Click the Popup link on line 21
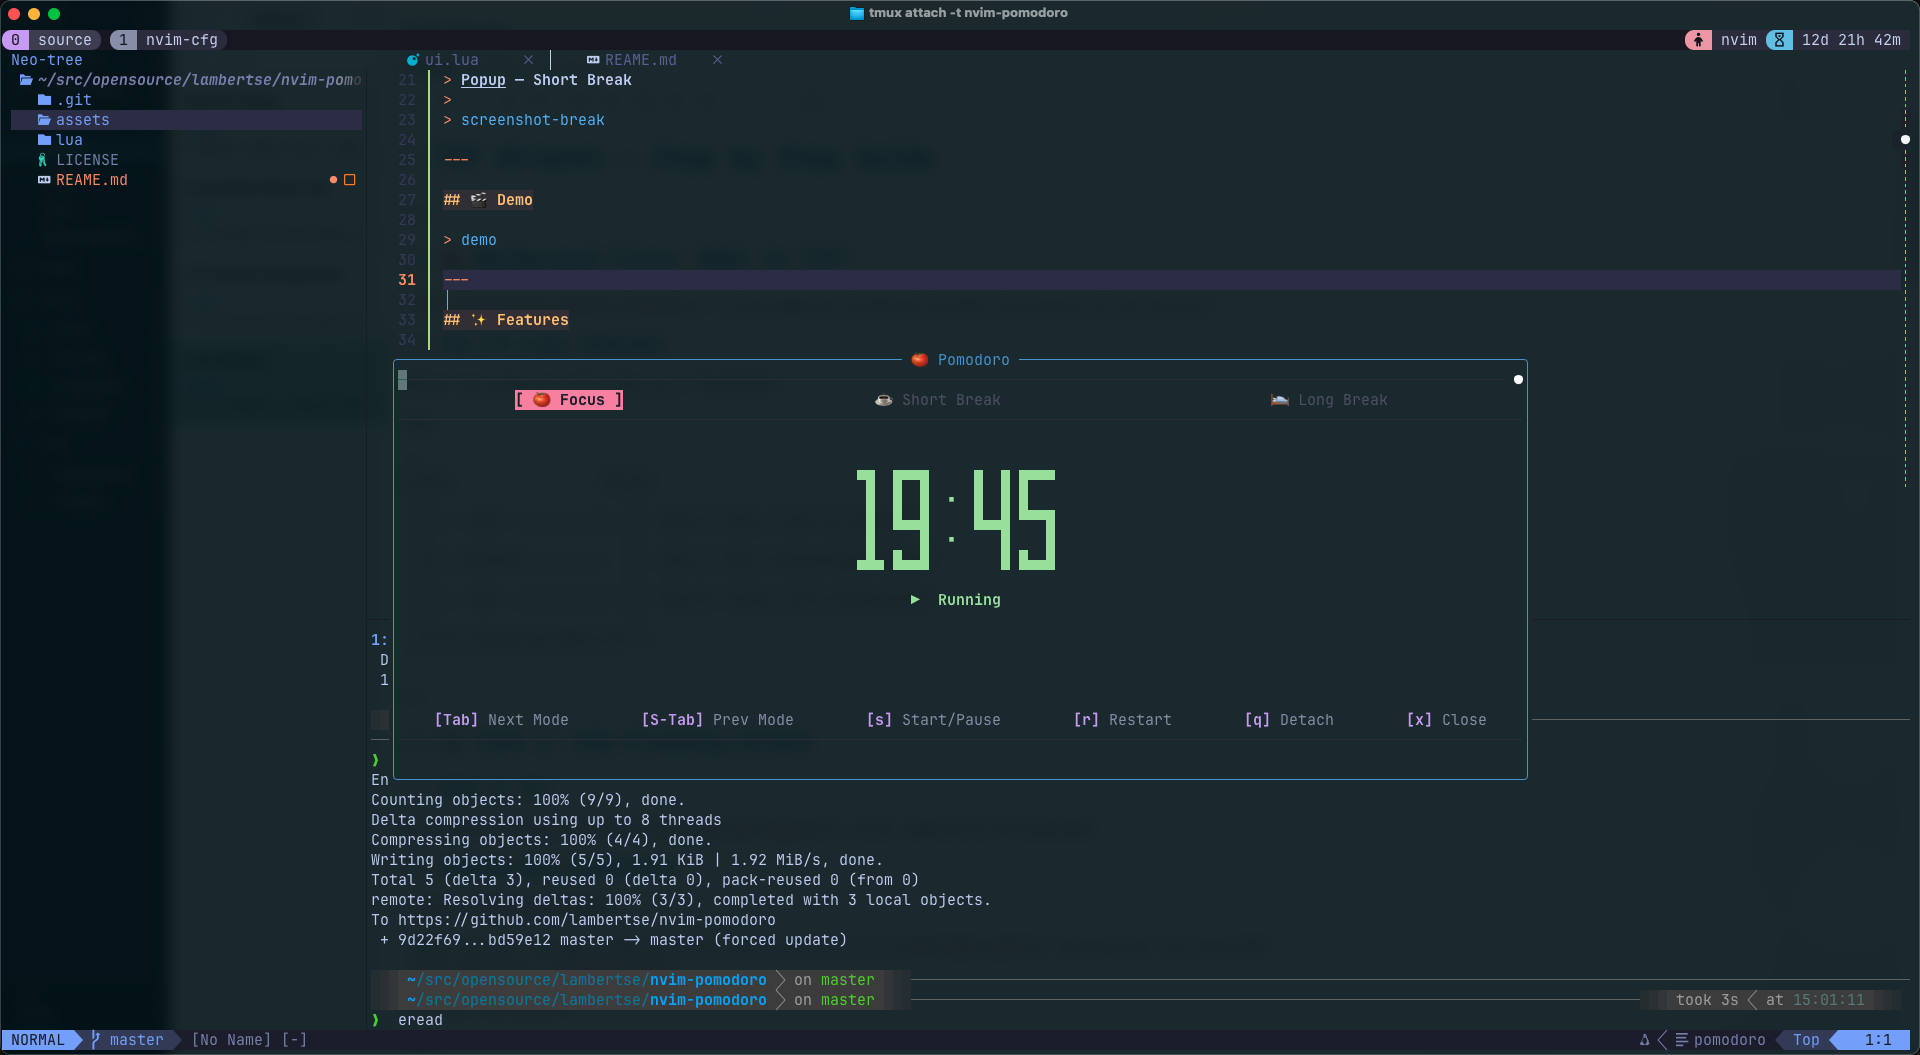Viewport: 1920px width, 1055px height. pyautogui.click(x=483, y=80)
